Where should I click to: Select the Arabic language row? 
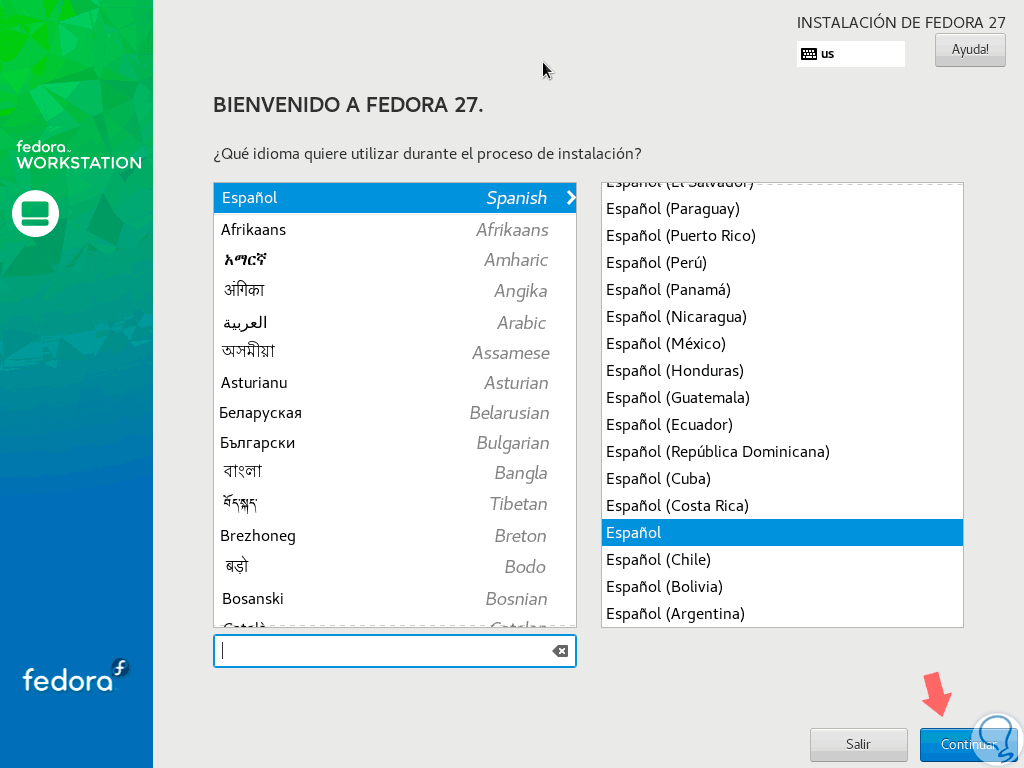coord(394,322)
